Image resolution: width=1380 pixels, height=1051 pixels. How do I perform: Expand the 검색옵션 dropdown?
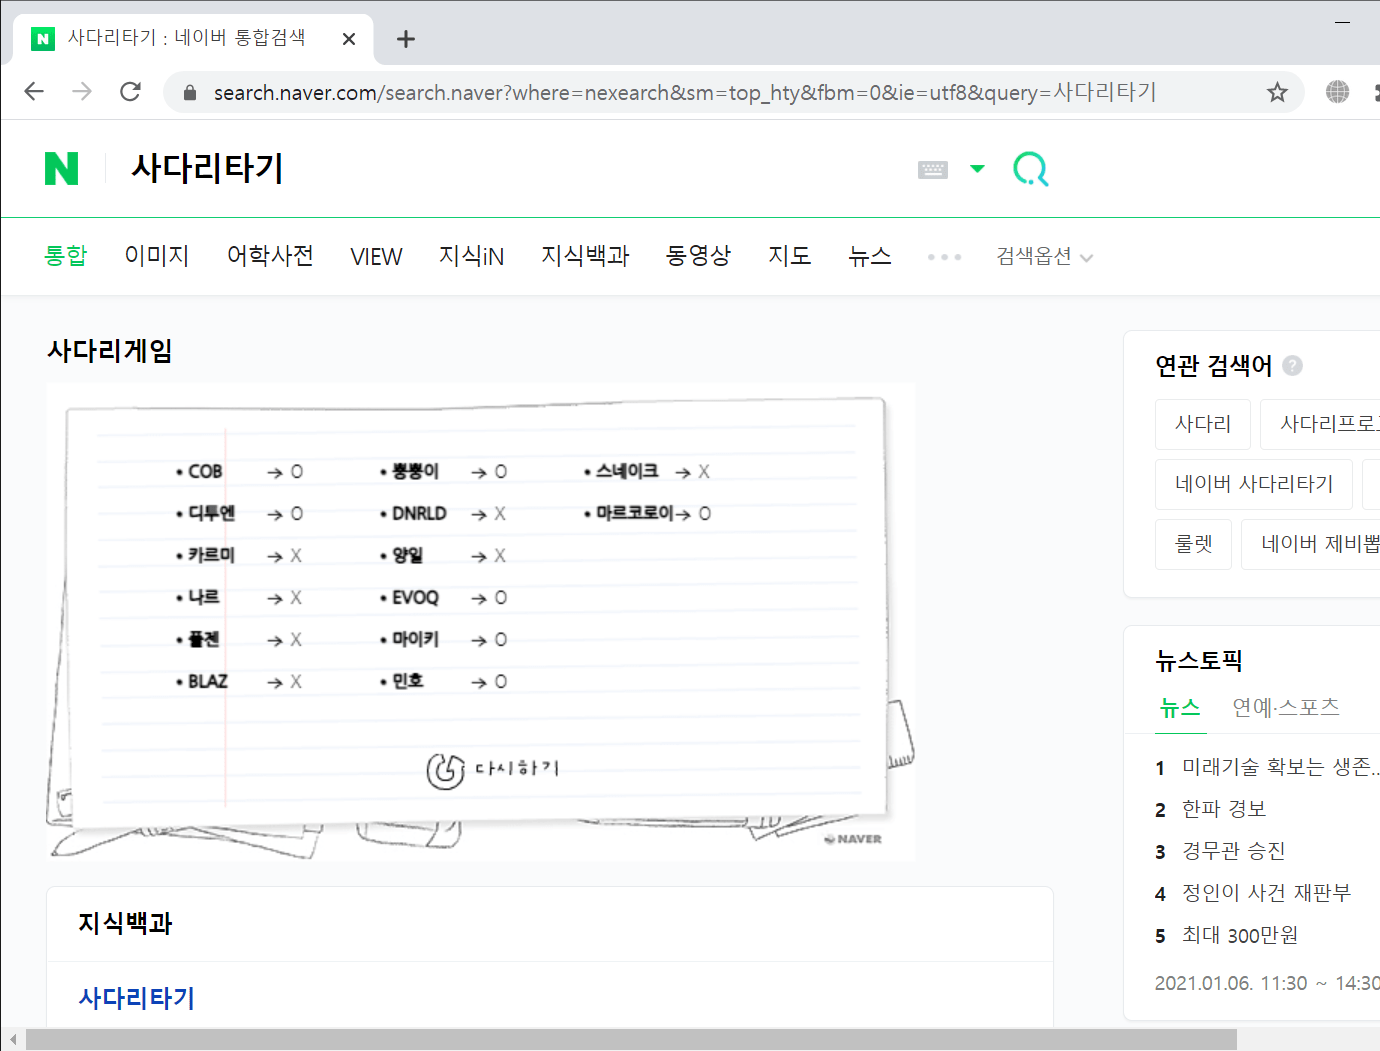[1044, 256]
